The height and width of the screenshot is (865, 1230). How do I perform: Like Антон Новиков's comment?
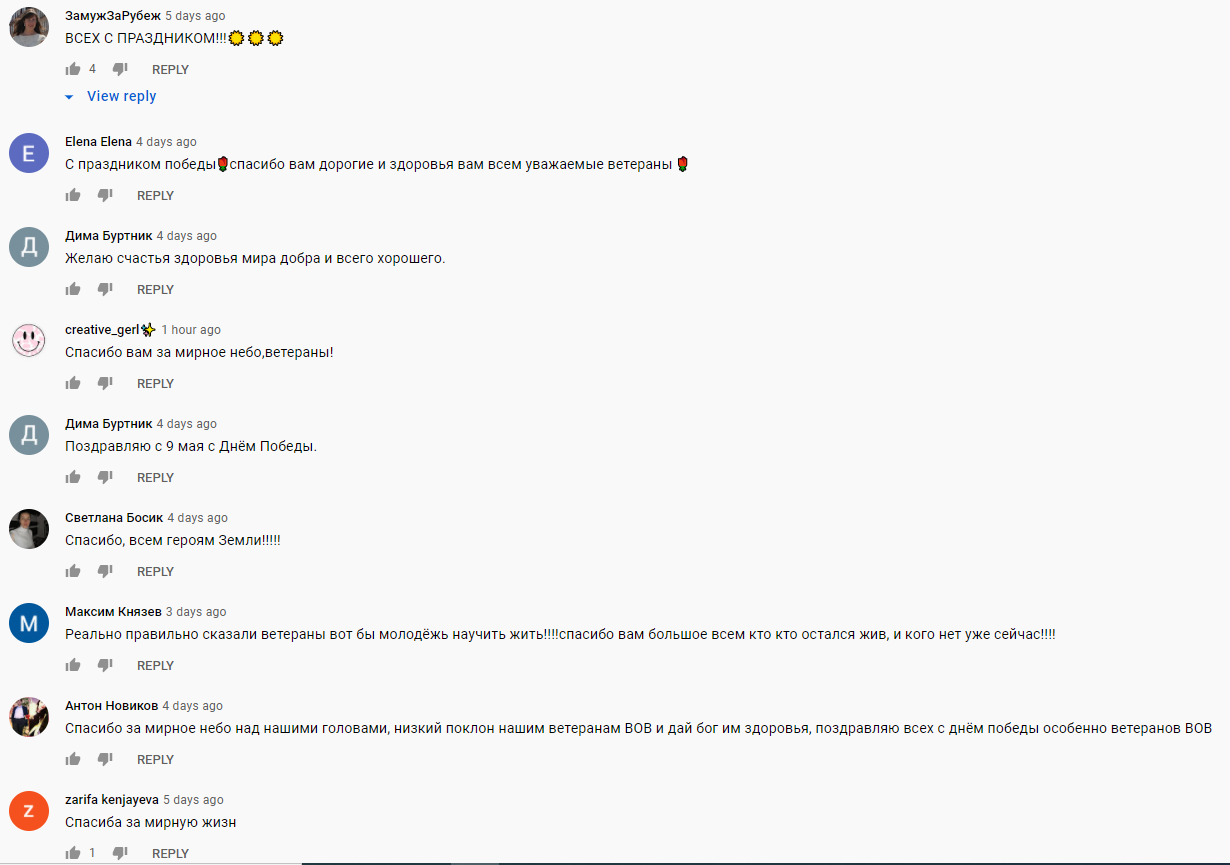[73, 759]
